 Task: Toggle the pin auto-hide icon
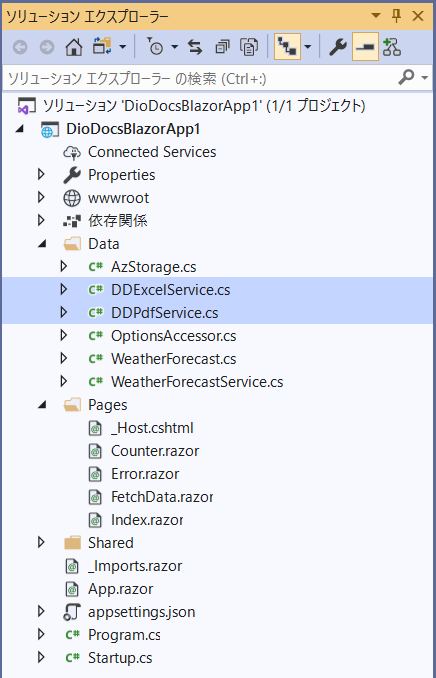pos(396,16)
